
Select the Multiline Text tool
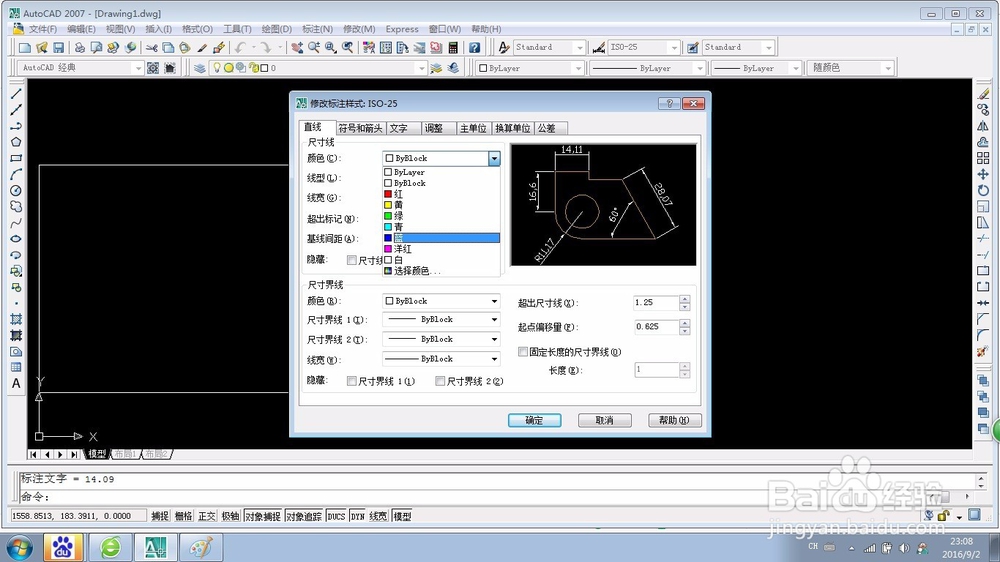tap(16, 383)
